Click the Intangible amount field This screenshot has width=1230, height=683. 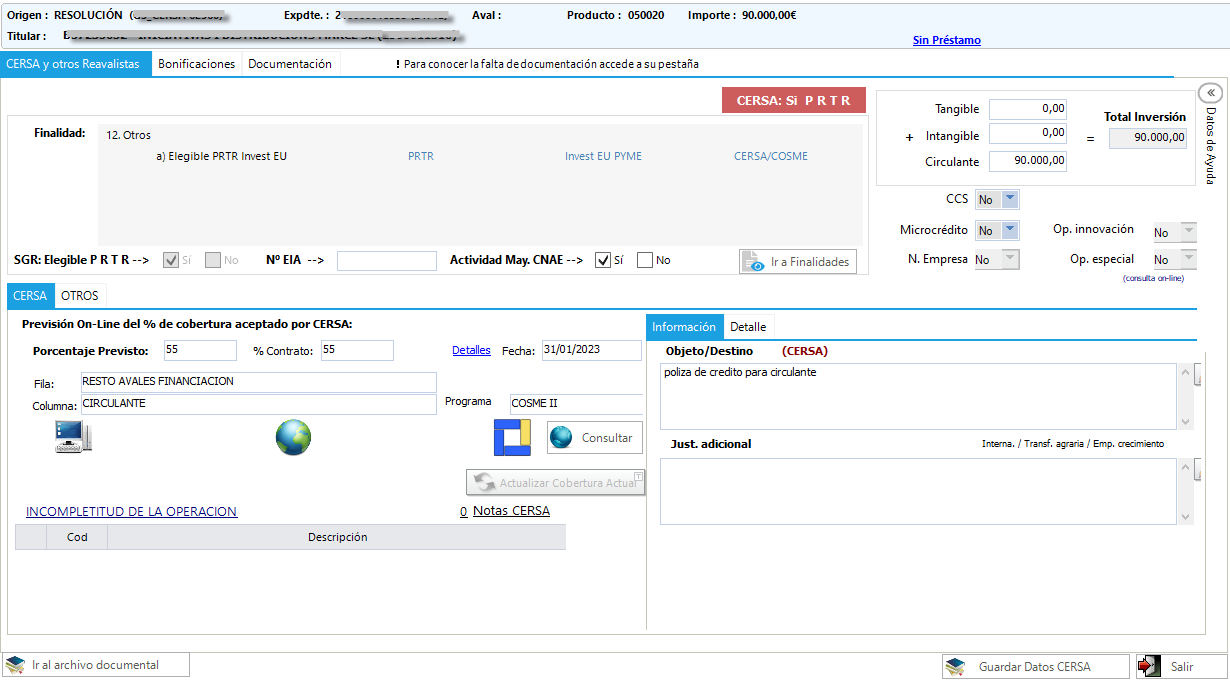pyautogui.click(x=1028, y=135)
